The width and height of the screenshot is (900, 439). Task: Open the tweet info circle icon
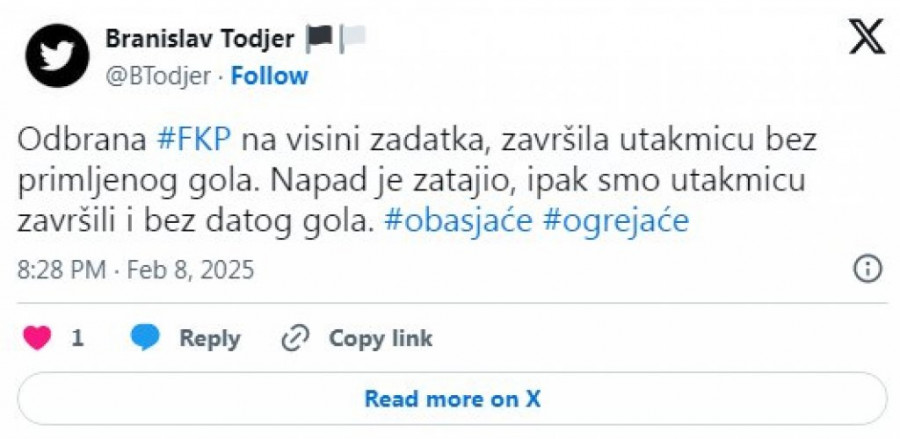tap(866, 268)
